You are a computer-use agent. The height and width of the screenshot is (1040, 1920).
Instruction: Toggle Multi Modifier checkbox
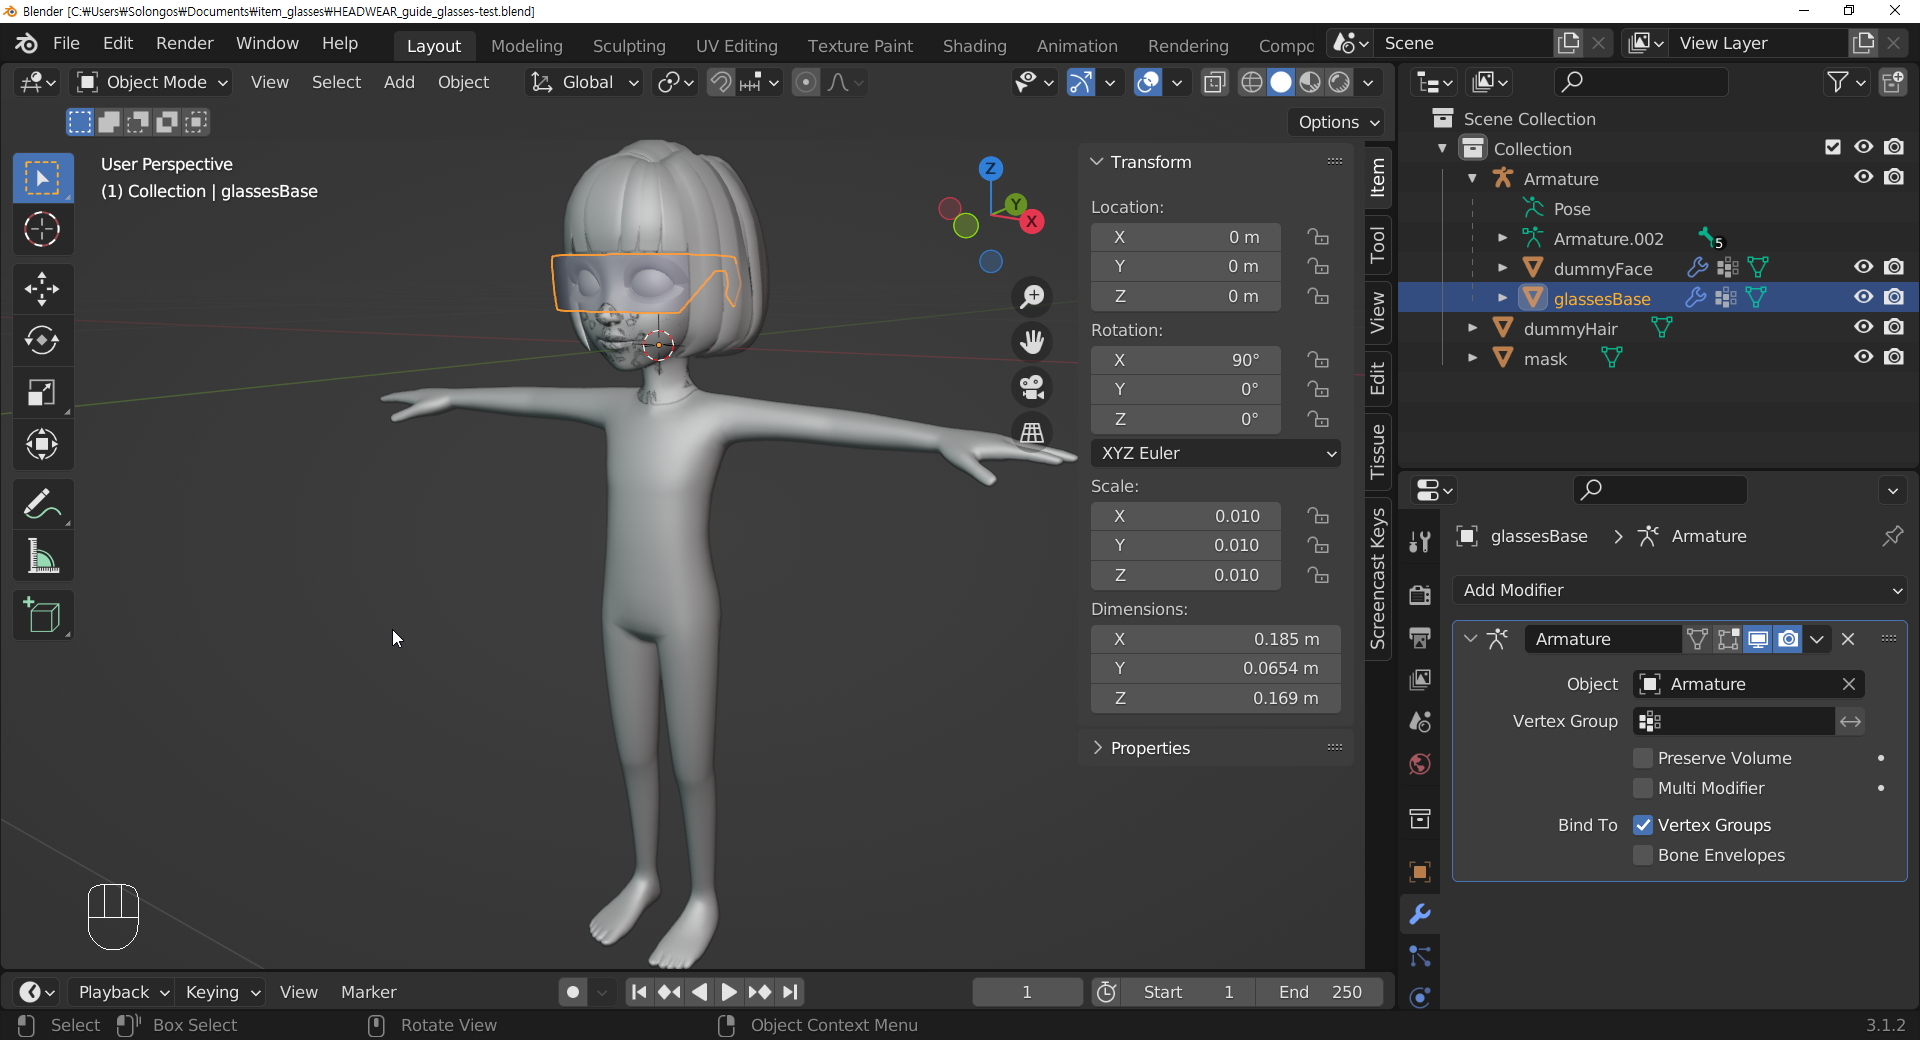click(1642, 788)
